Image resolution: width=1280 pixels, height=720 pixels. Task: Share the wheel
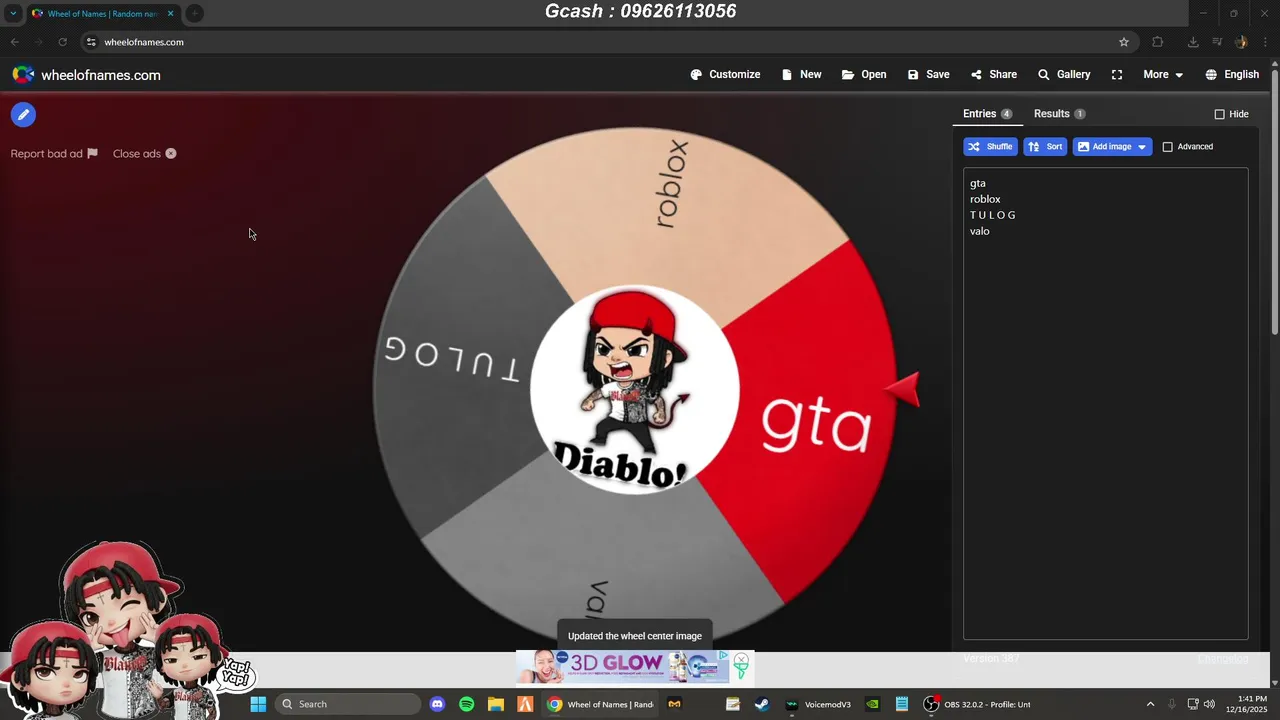[x=993, y=75]
